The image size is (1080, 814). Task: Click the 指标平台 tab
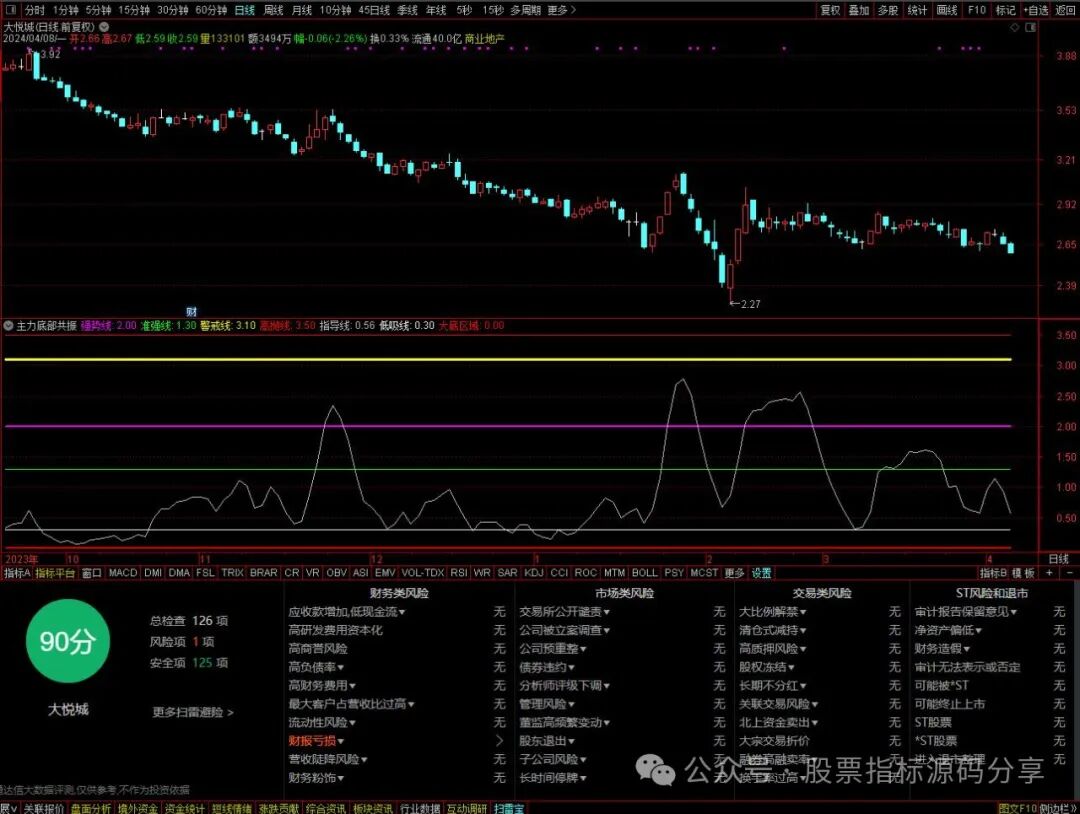55,572
